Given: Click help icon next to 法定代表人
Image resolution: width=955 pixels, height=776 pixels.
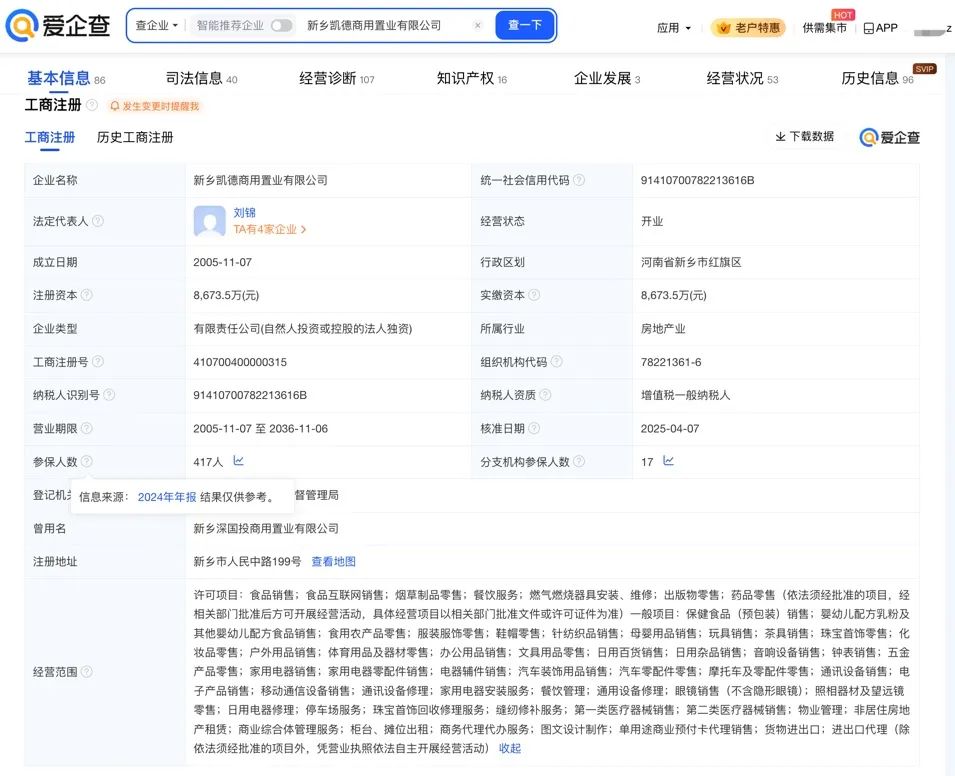Looking at the screenshot, I should pos(97,221).
